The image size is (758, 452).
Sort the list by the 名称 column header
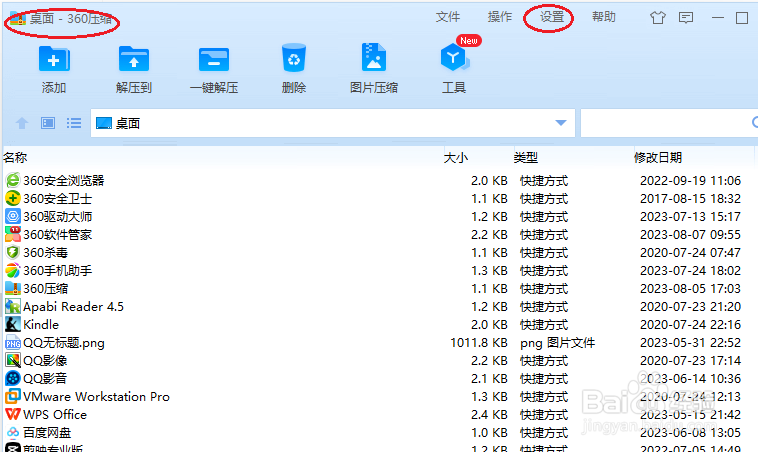15,157
